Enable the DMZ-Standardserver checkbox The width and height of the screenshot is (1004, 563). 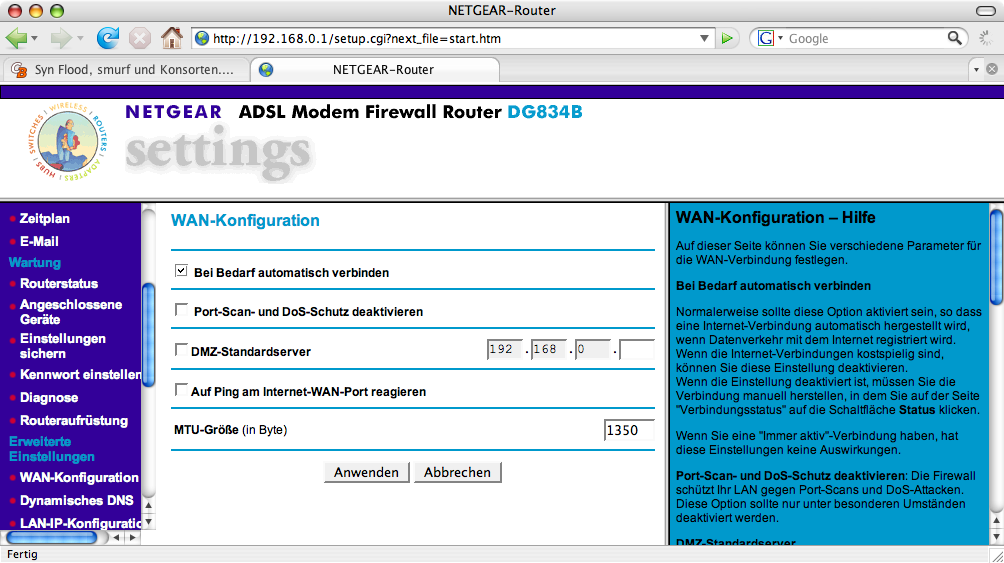tap(181, 350)
